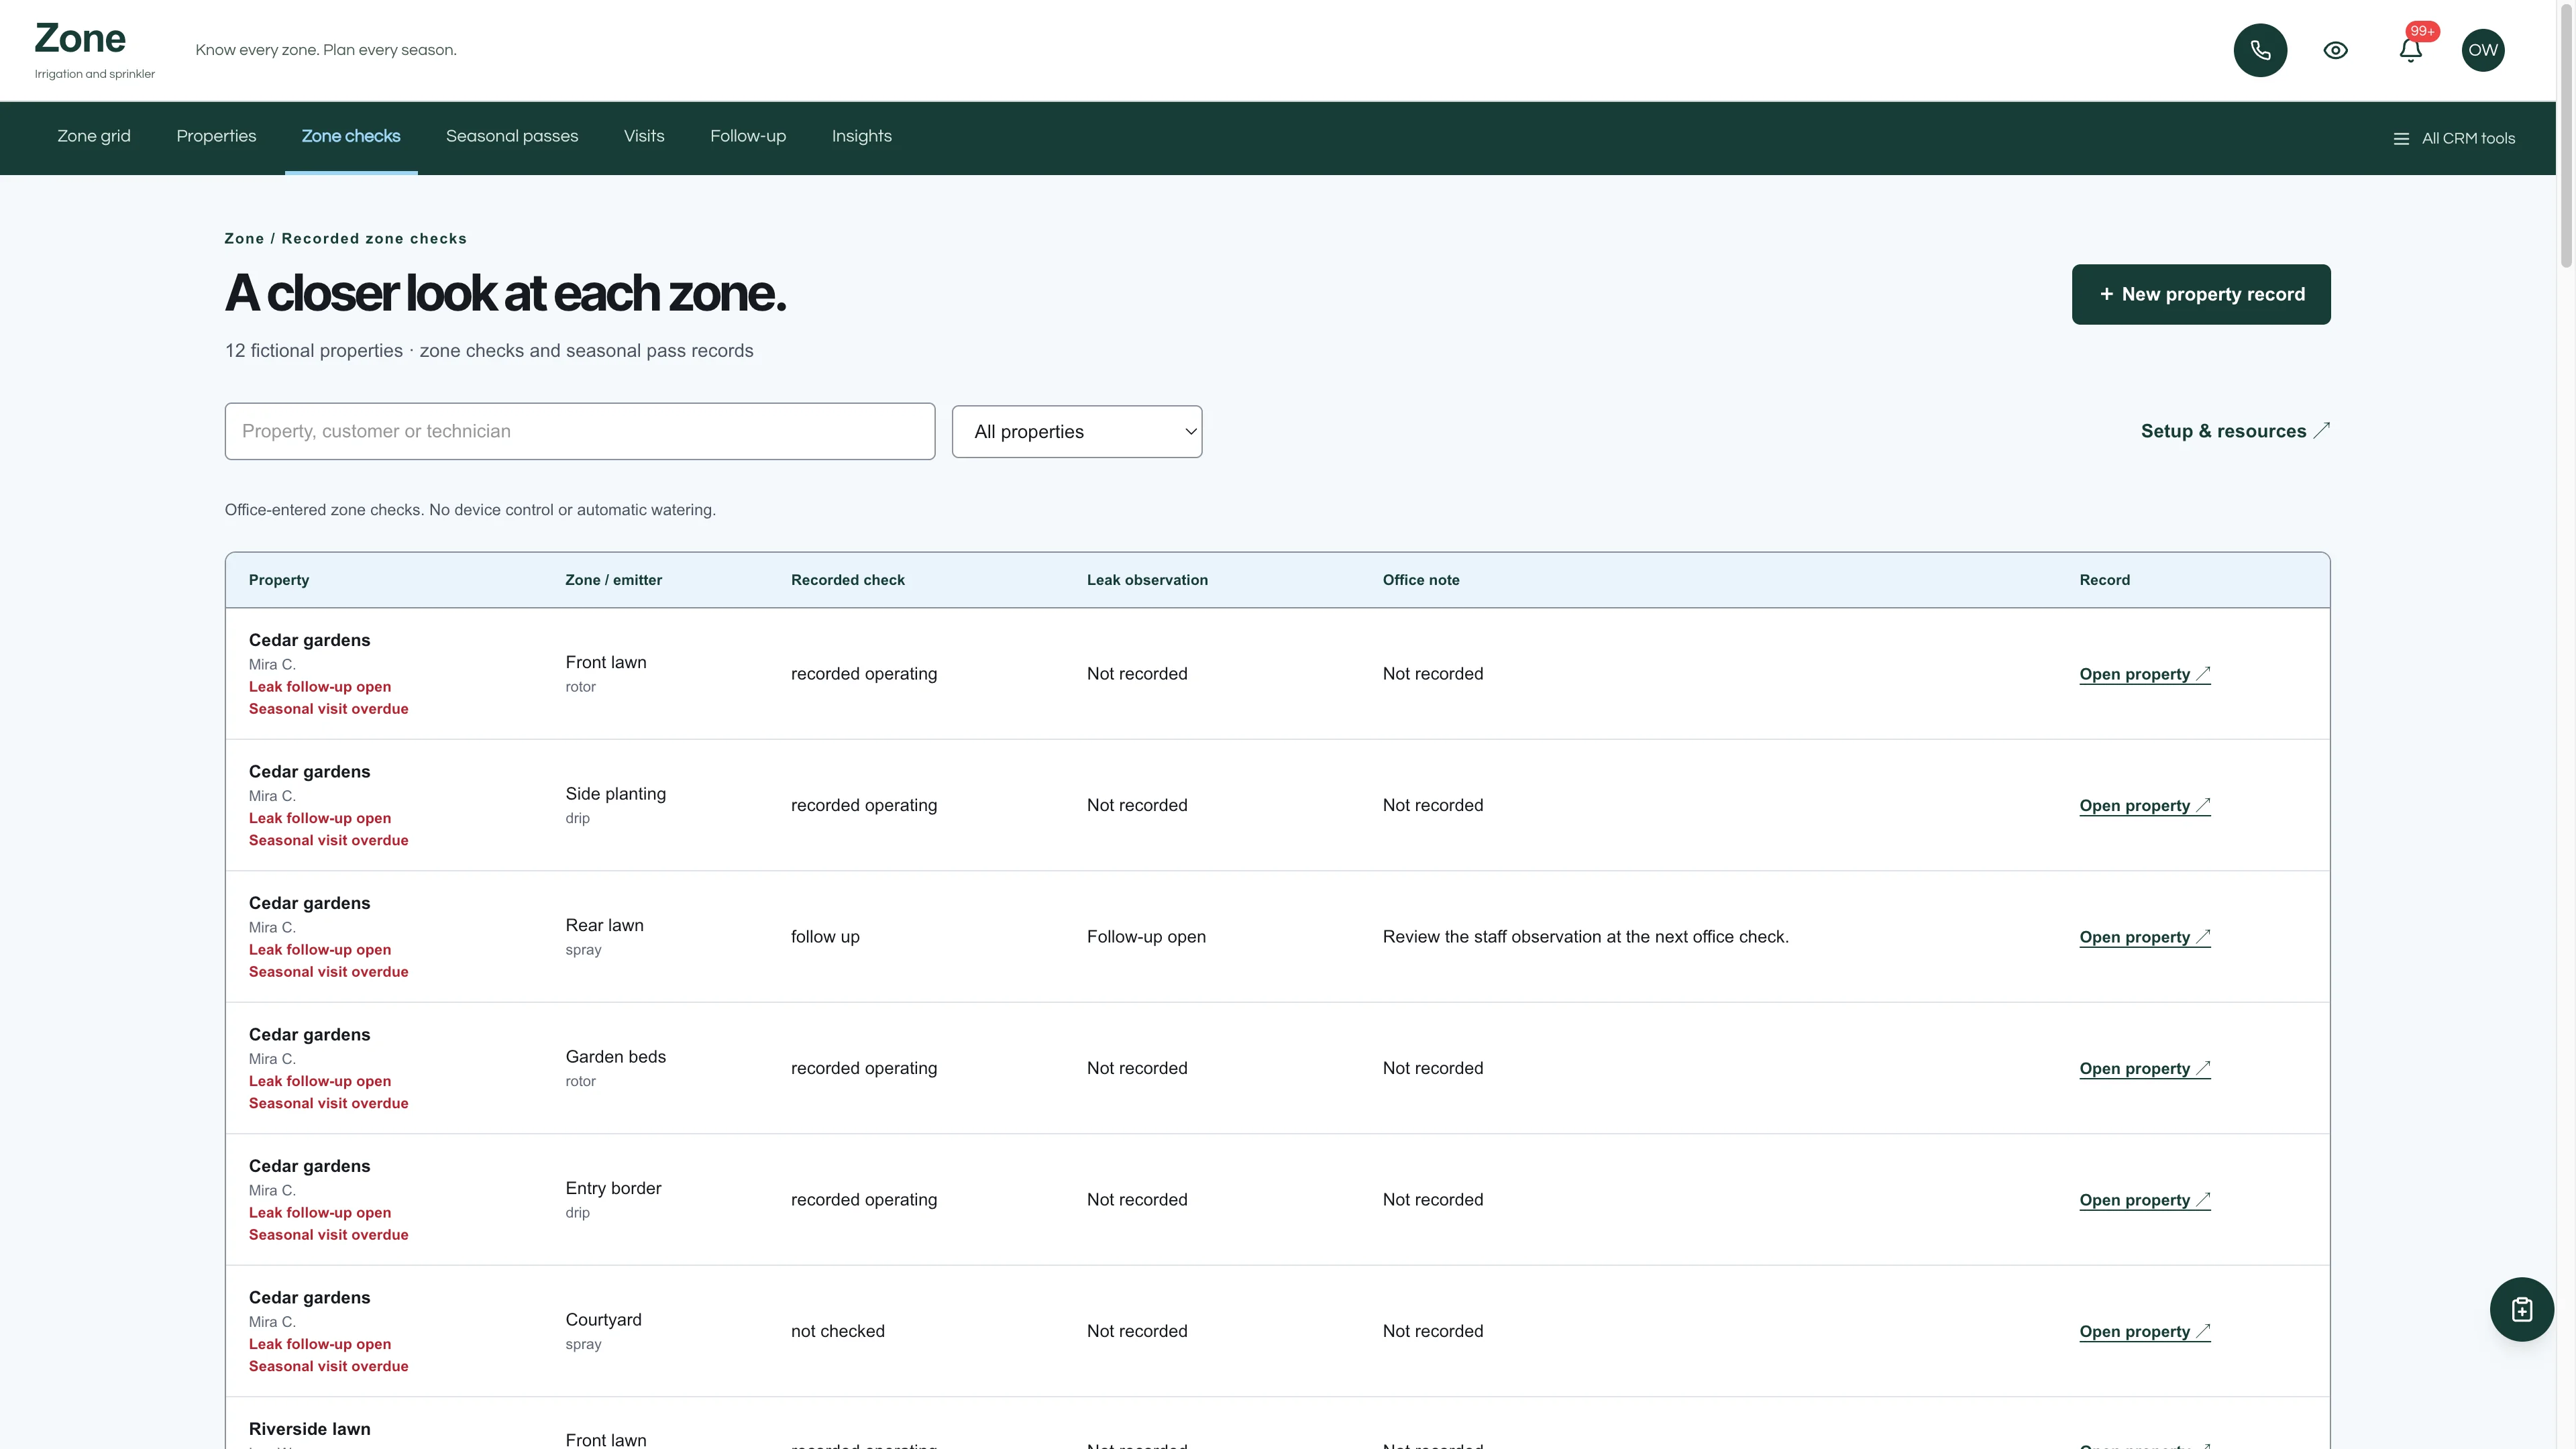
Task: Select the Zone checks tab
Action: pos(351,136)
